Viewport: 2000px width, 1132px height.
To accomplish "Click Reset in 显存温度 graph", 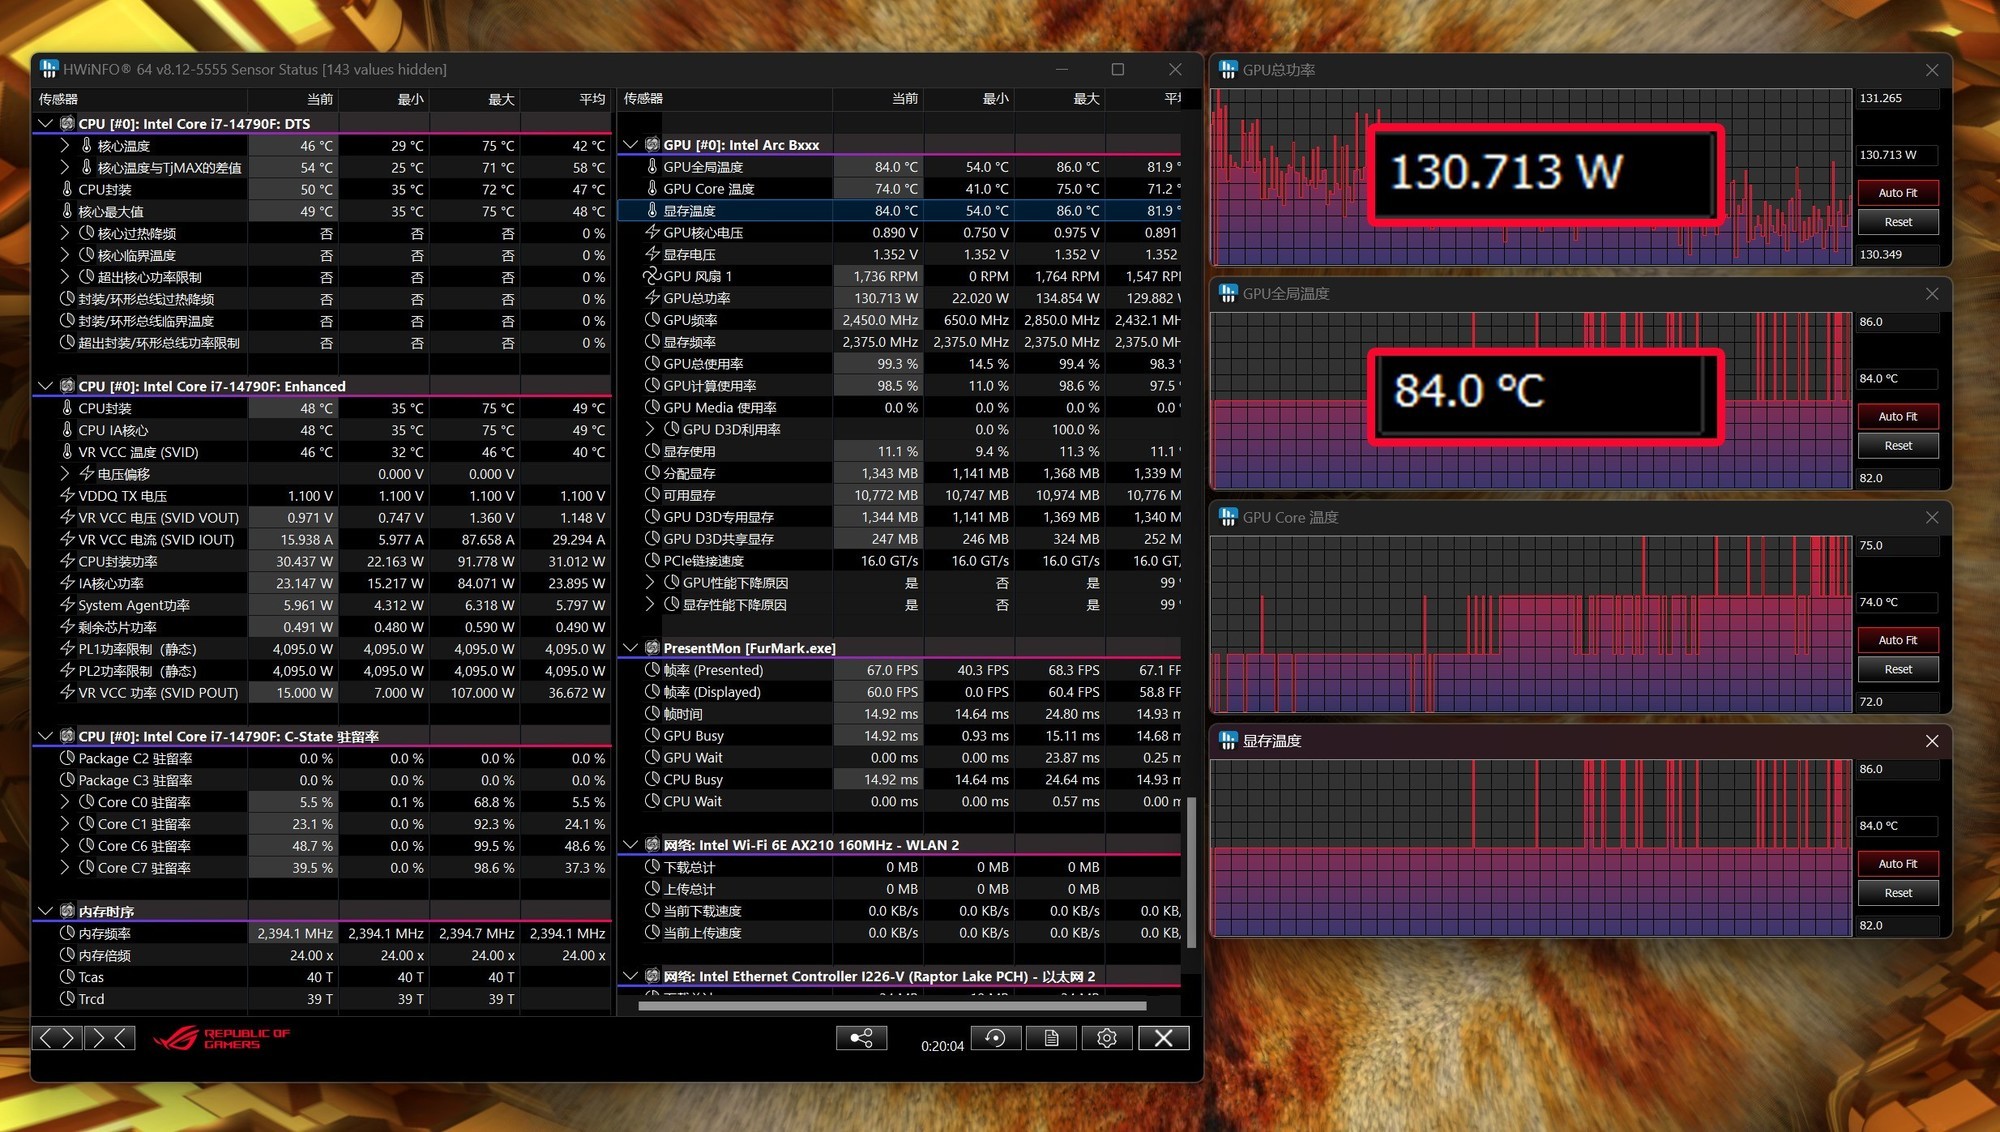I will 1897,893.
